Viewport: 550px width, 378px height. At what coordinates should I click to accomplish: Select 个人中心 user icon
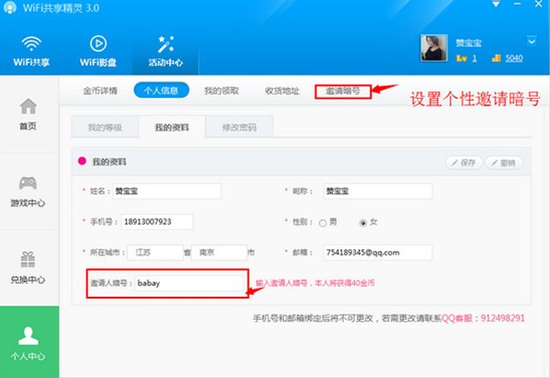[x=28, y=336]
